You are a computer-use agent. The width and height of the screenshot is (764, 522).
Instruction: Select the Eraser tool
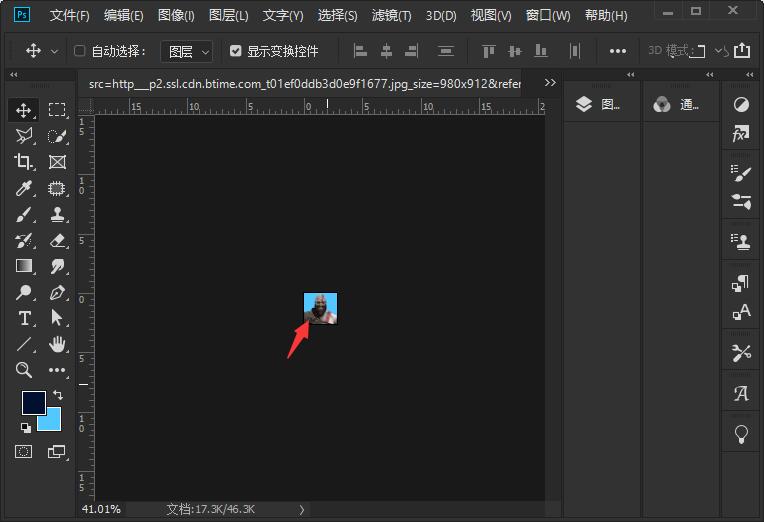57,240
